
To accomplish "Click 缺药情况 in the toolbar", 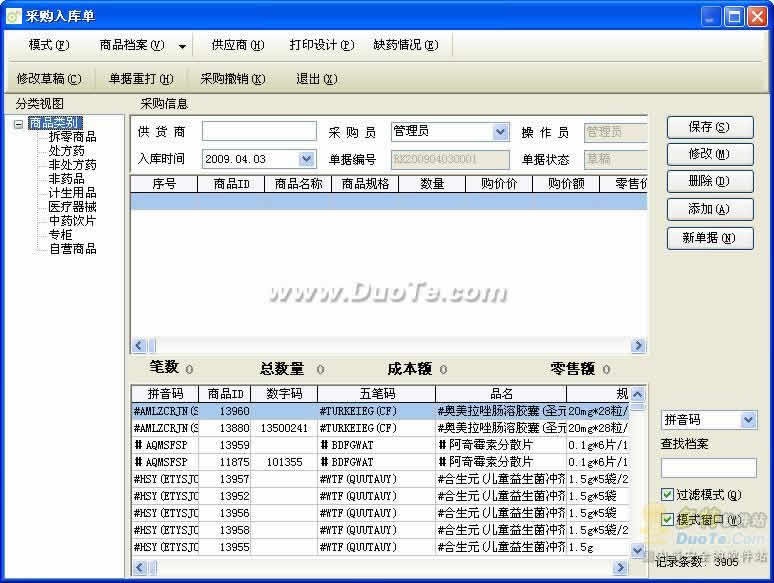I will (x=405, y=45).
